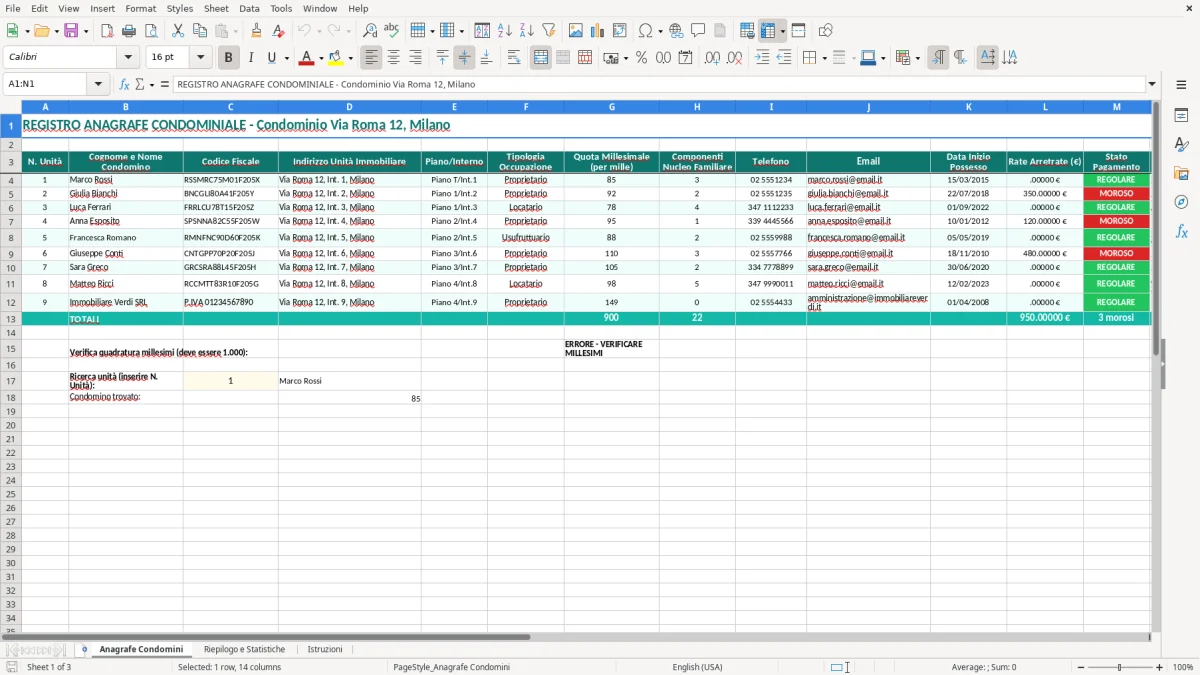The width and height of the screenshot is (1200, 675).
Task: Open the Special Character omega icon
Action: click(x=645, y=31)
